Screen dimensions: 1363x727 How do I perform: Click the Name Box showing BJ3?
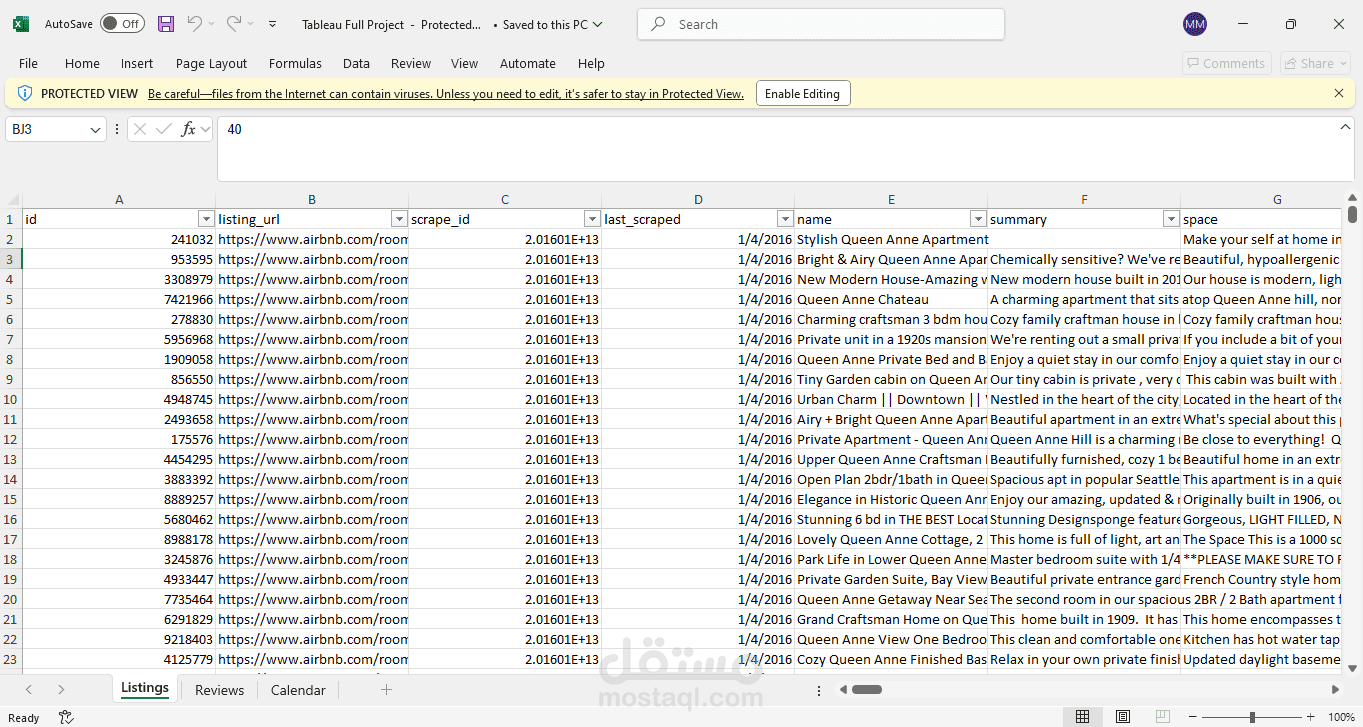coord(47,129)
